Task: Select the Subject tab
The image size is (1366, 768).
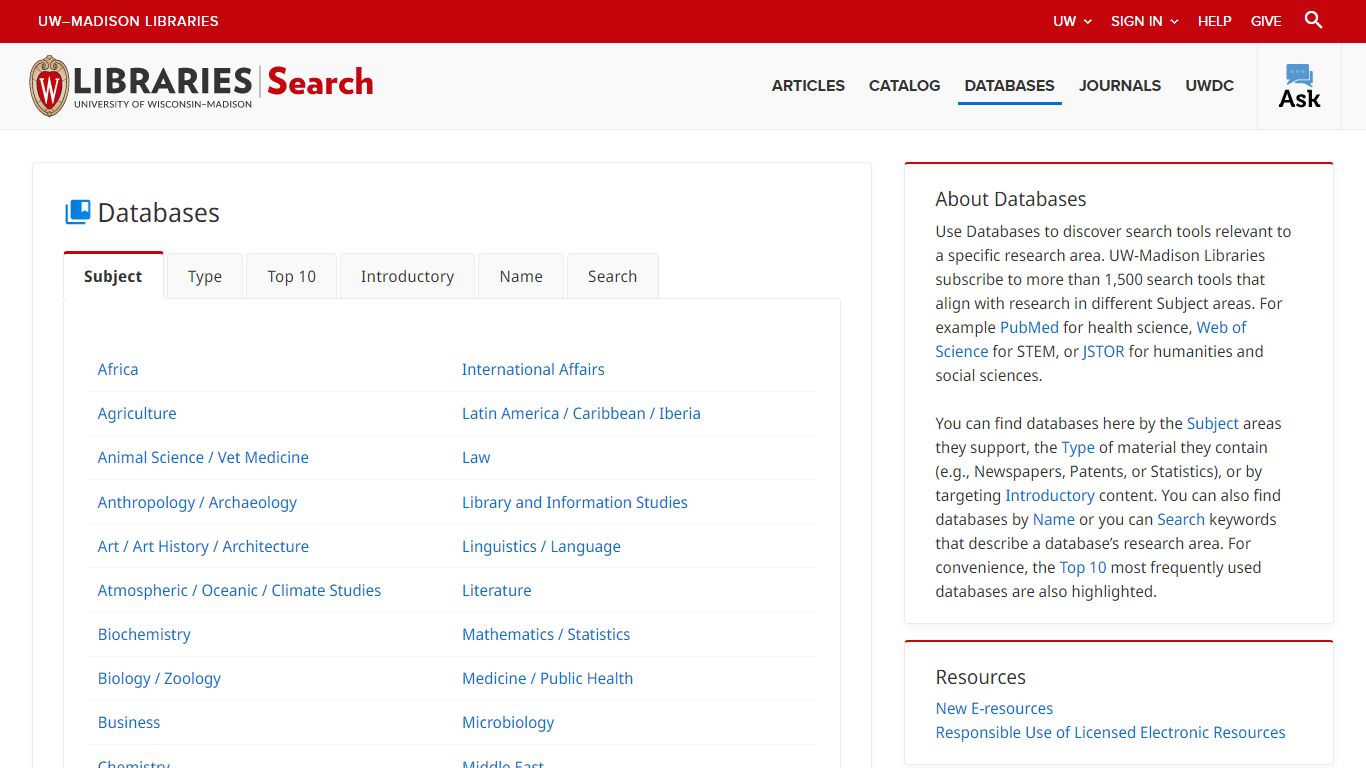Action: [x=113, y=276]
